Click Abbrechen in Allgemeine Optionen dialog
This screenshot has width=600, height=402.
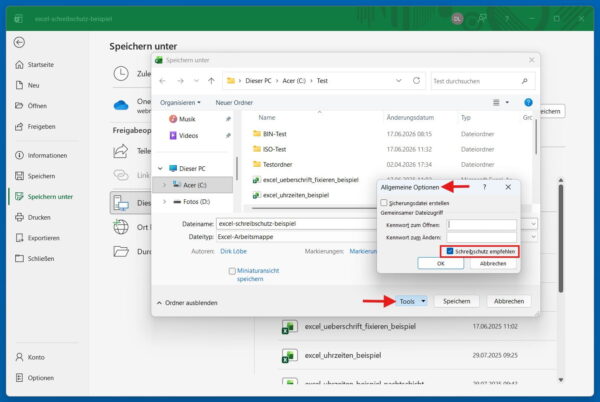[x=493, y=264]
